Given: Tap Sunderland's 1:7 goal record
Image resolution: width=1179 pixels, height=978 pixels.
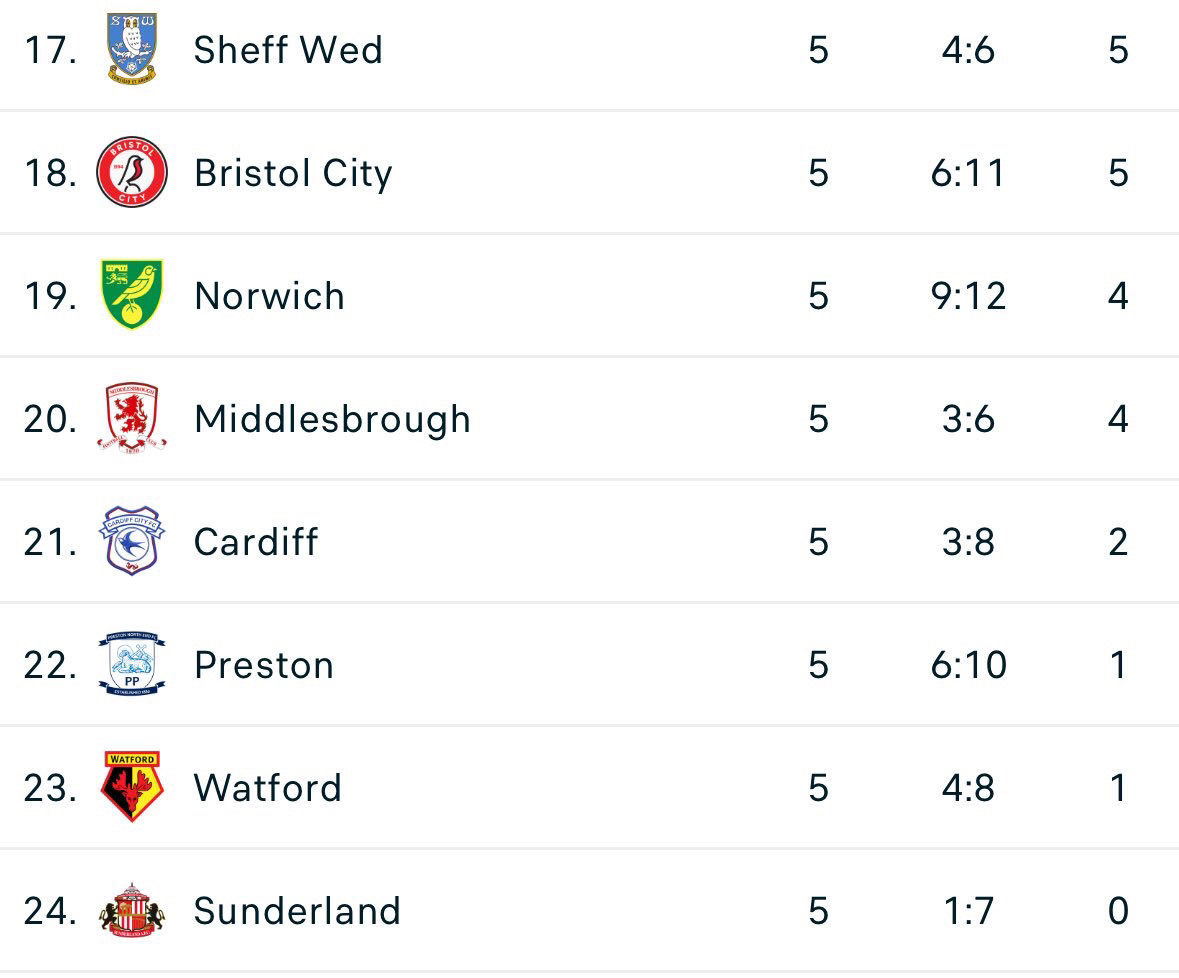Looking at the screenshot, I should coord(968,911).
